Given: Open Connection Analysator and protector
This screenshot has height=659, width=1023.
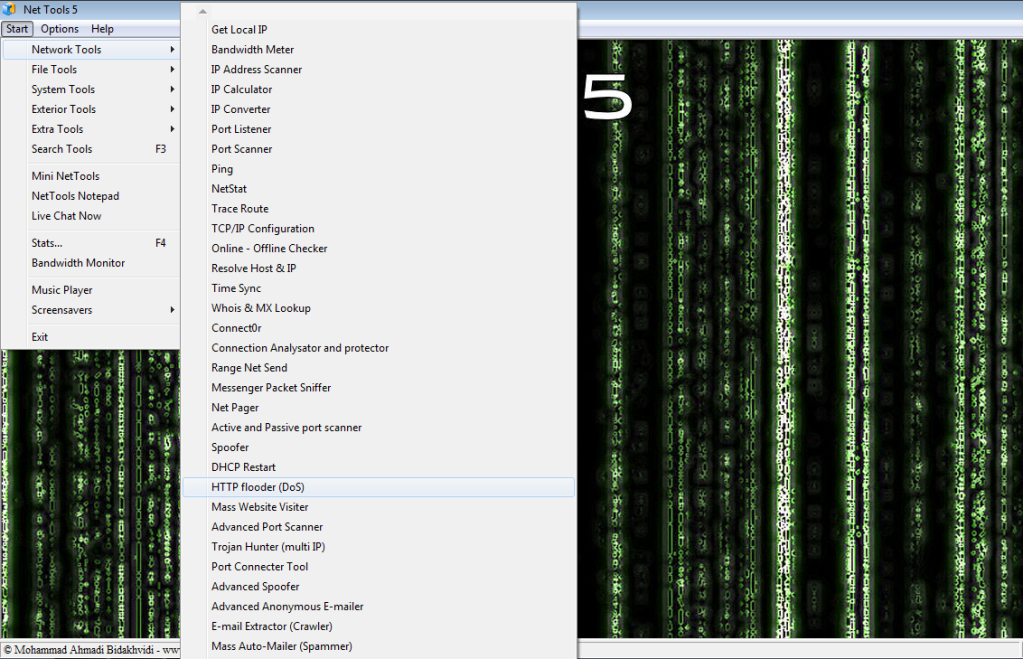Looking at the screenshot, I should pos(378,348).
